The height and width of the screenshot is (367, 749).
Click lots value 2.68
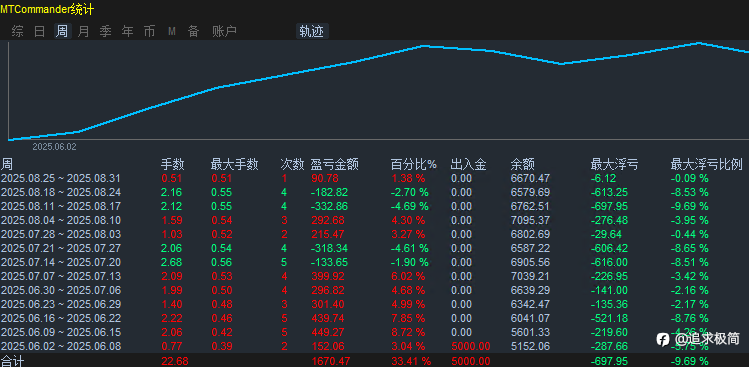point(171,262)
